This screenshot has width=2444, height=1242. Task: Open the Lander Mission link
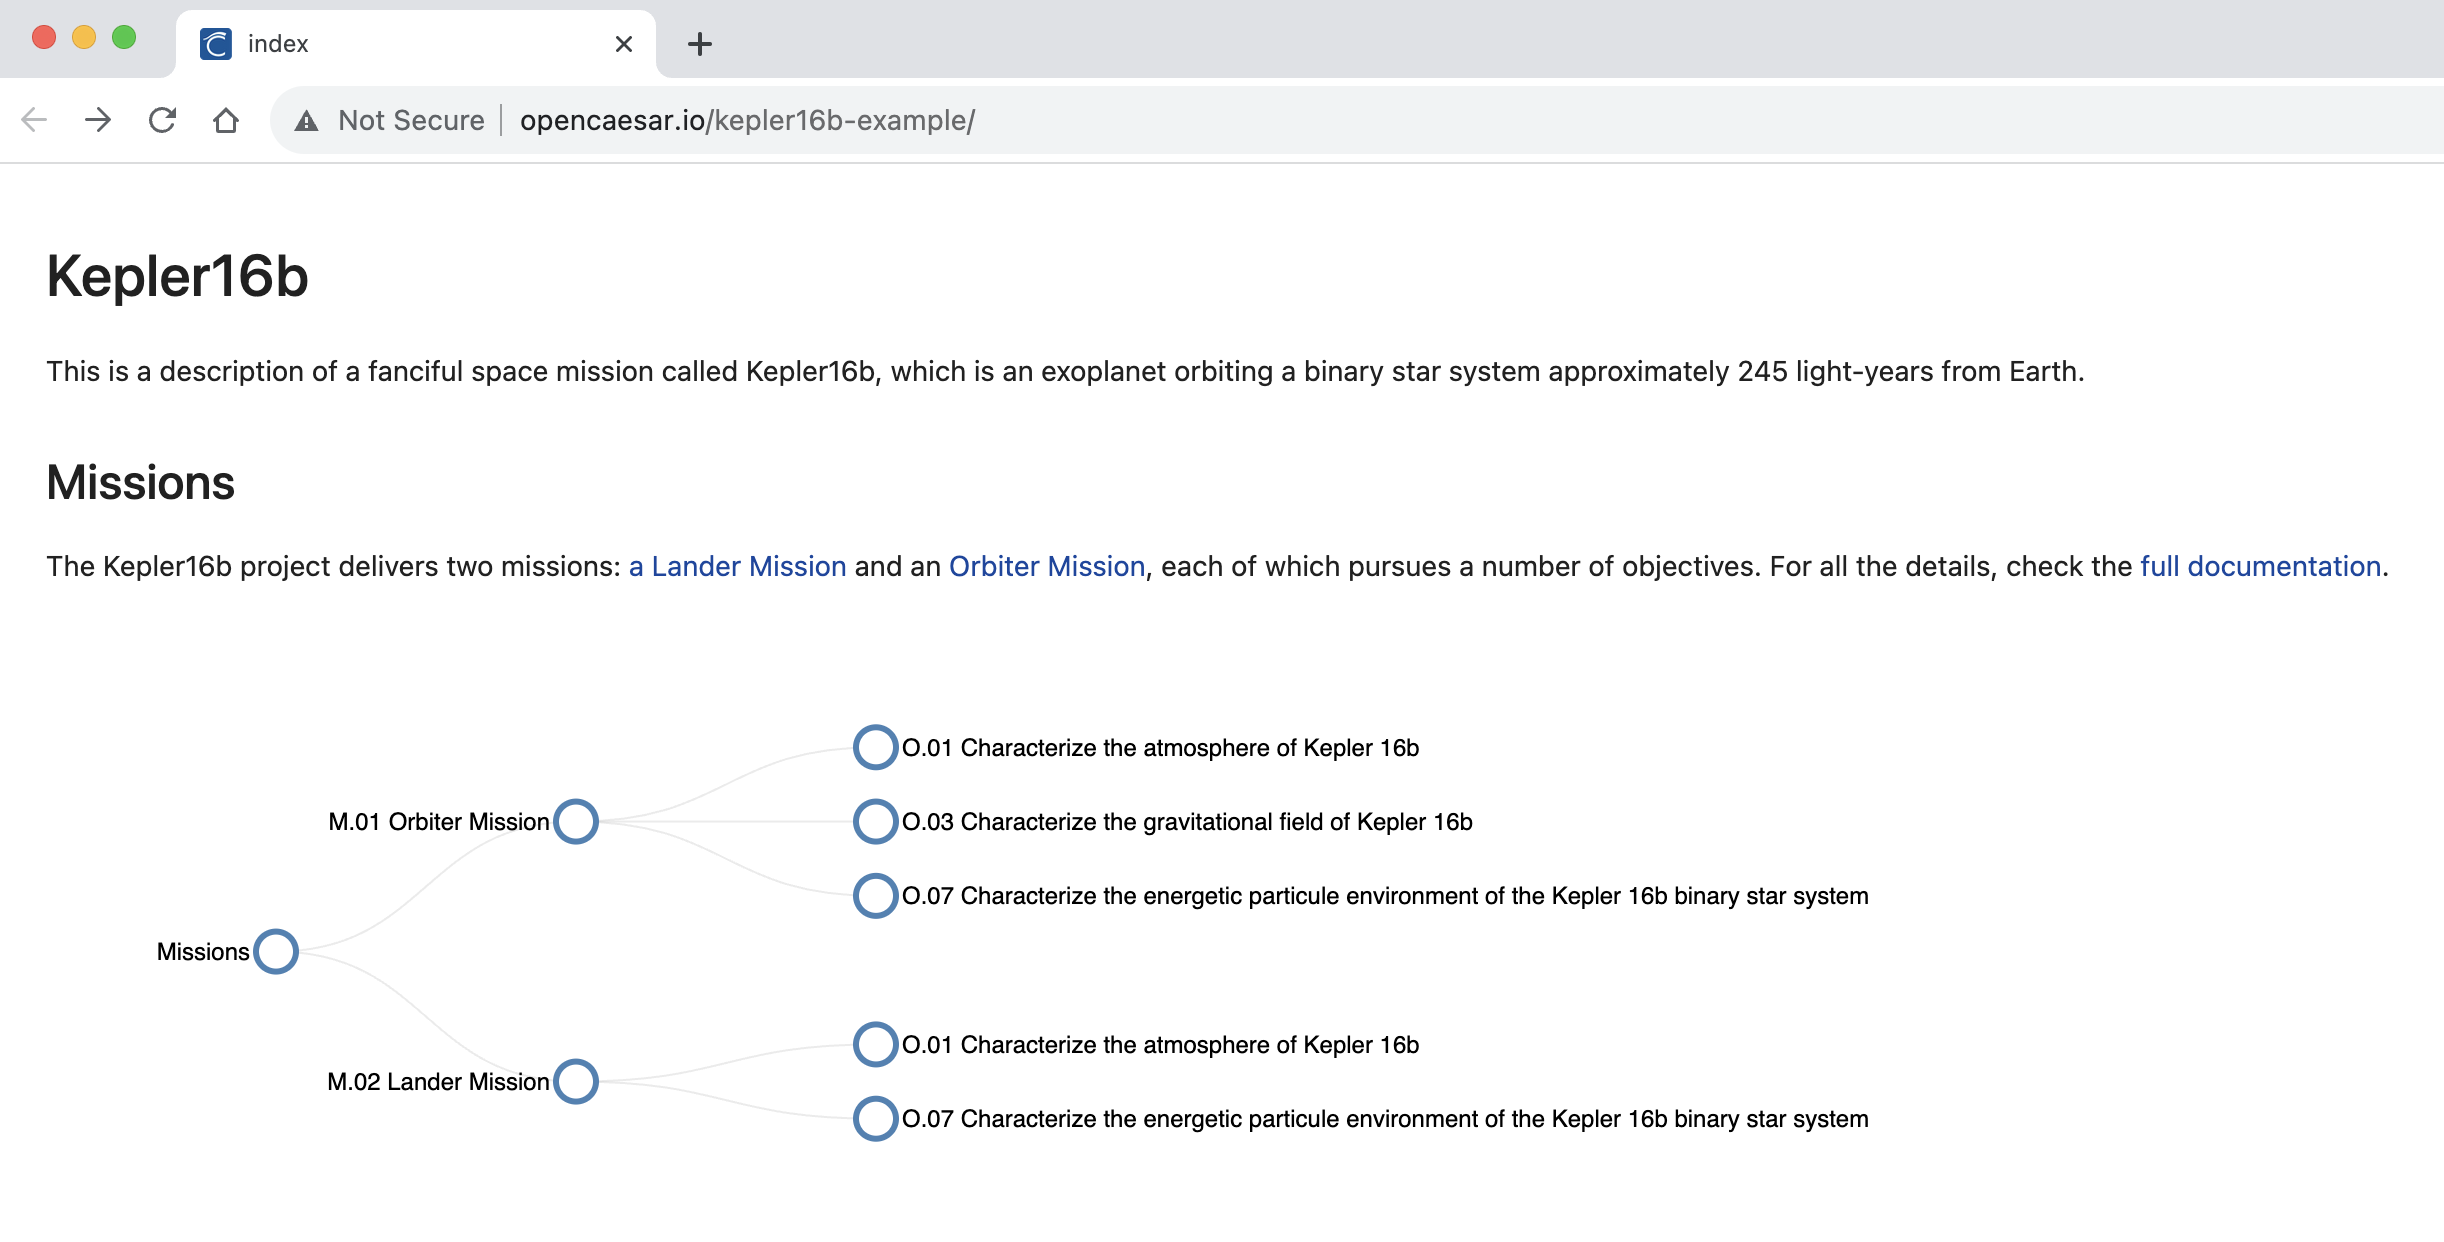(x=737, y=566)
